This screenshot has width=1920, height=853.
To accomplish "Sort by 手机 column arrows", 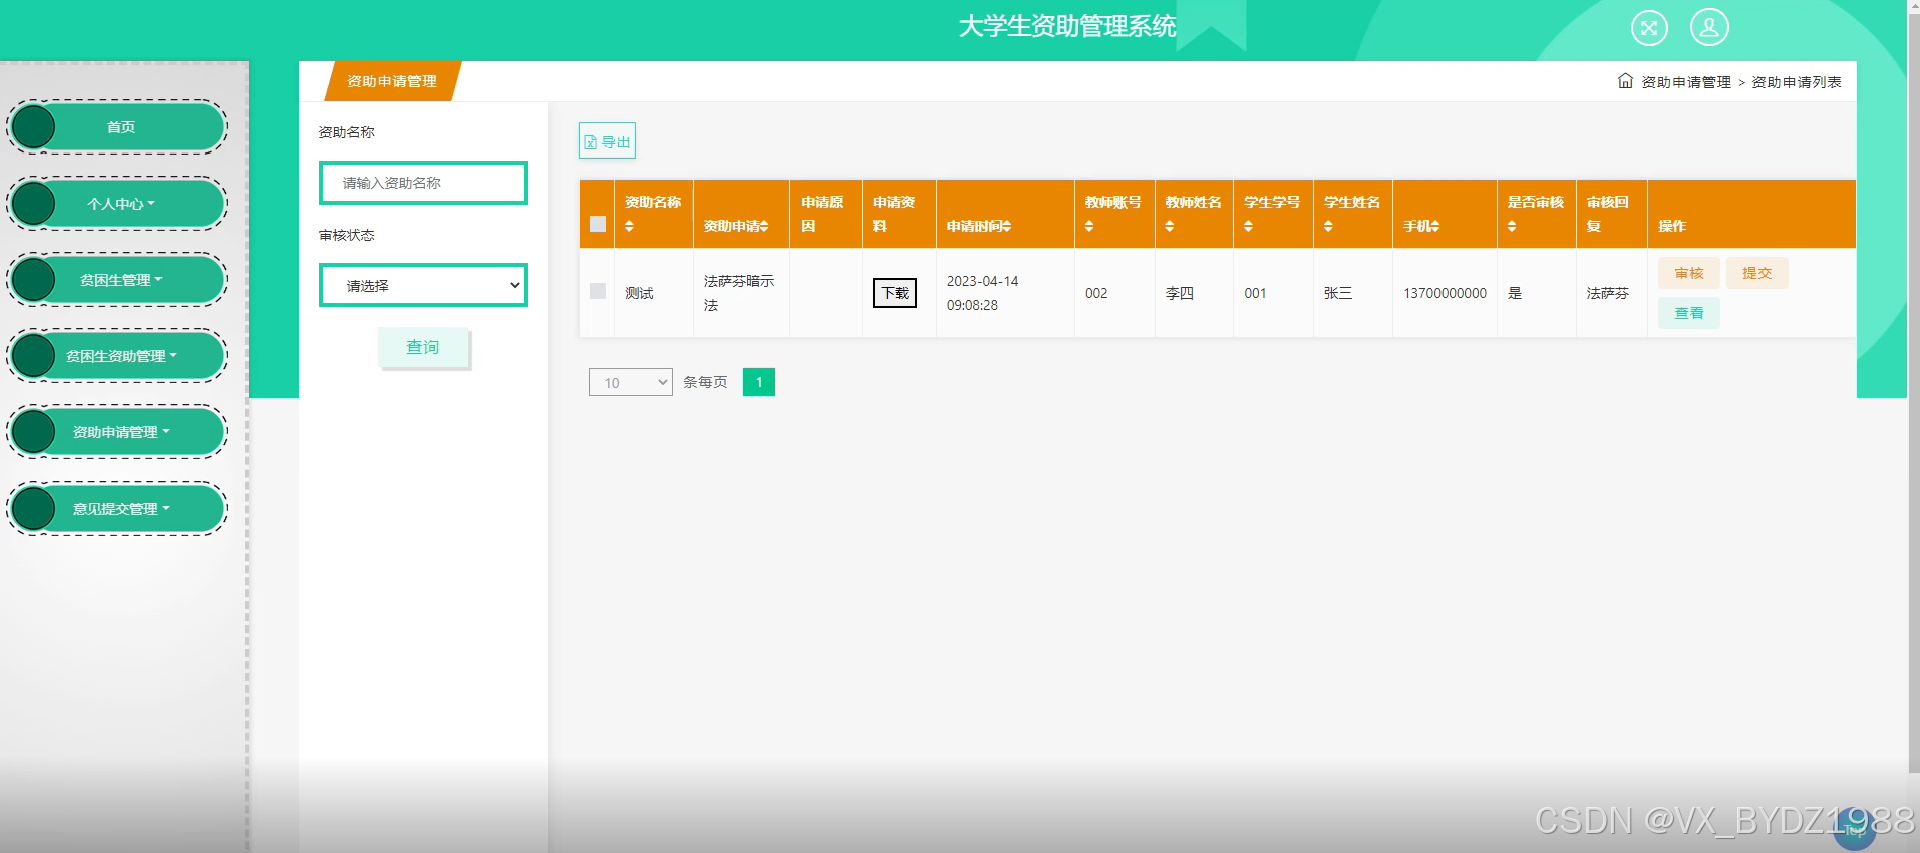I will (x=1434, y=227).
